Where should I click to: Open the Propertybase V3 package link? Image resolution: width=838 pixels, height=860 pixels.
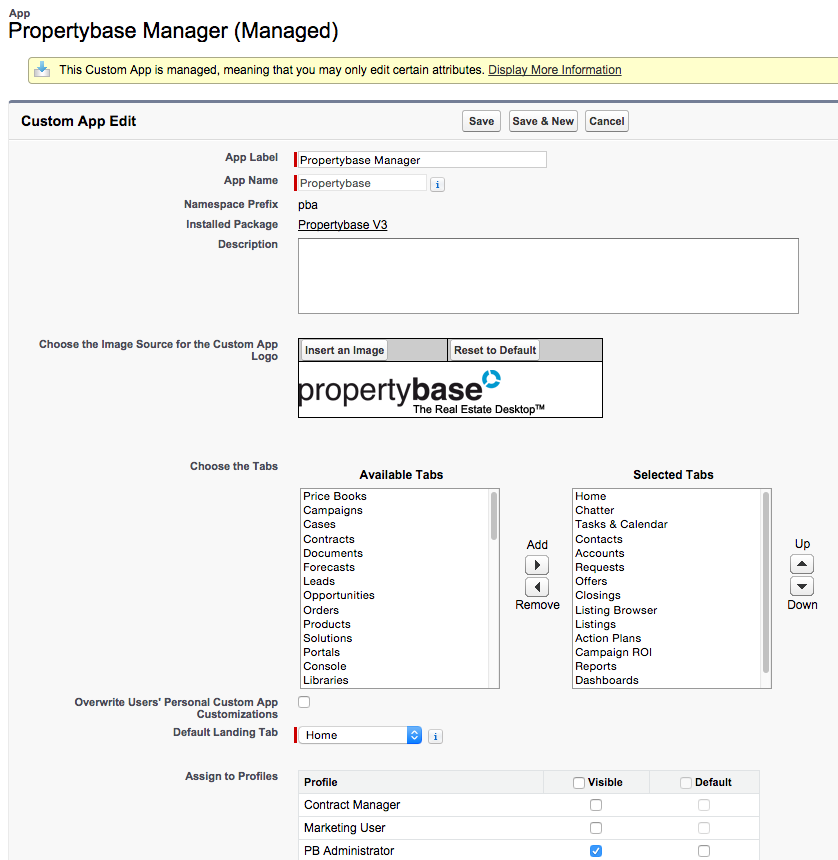343,225
